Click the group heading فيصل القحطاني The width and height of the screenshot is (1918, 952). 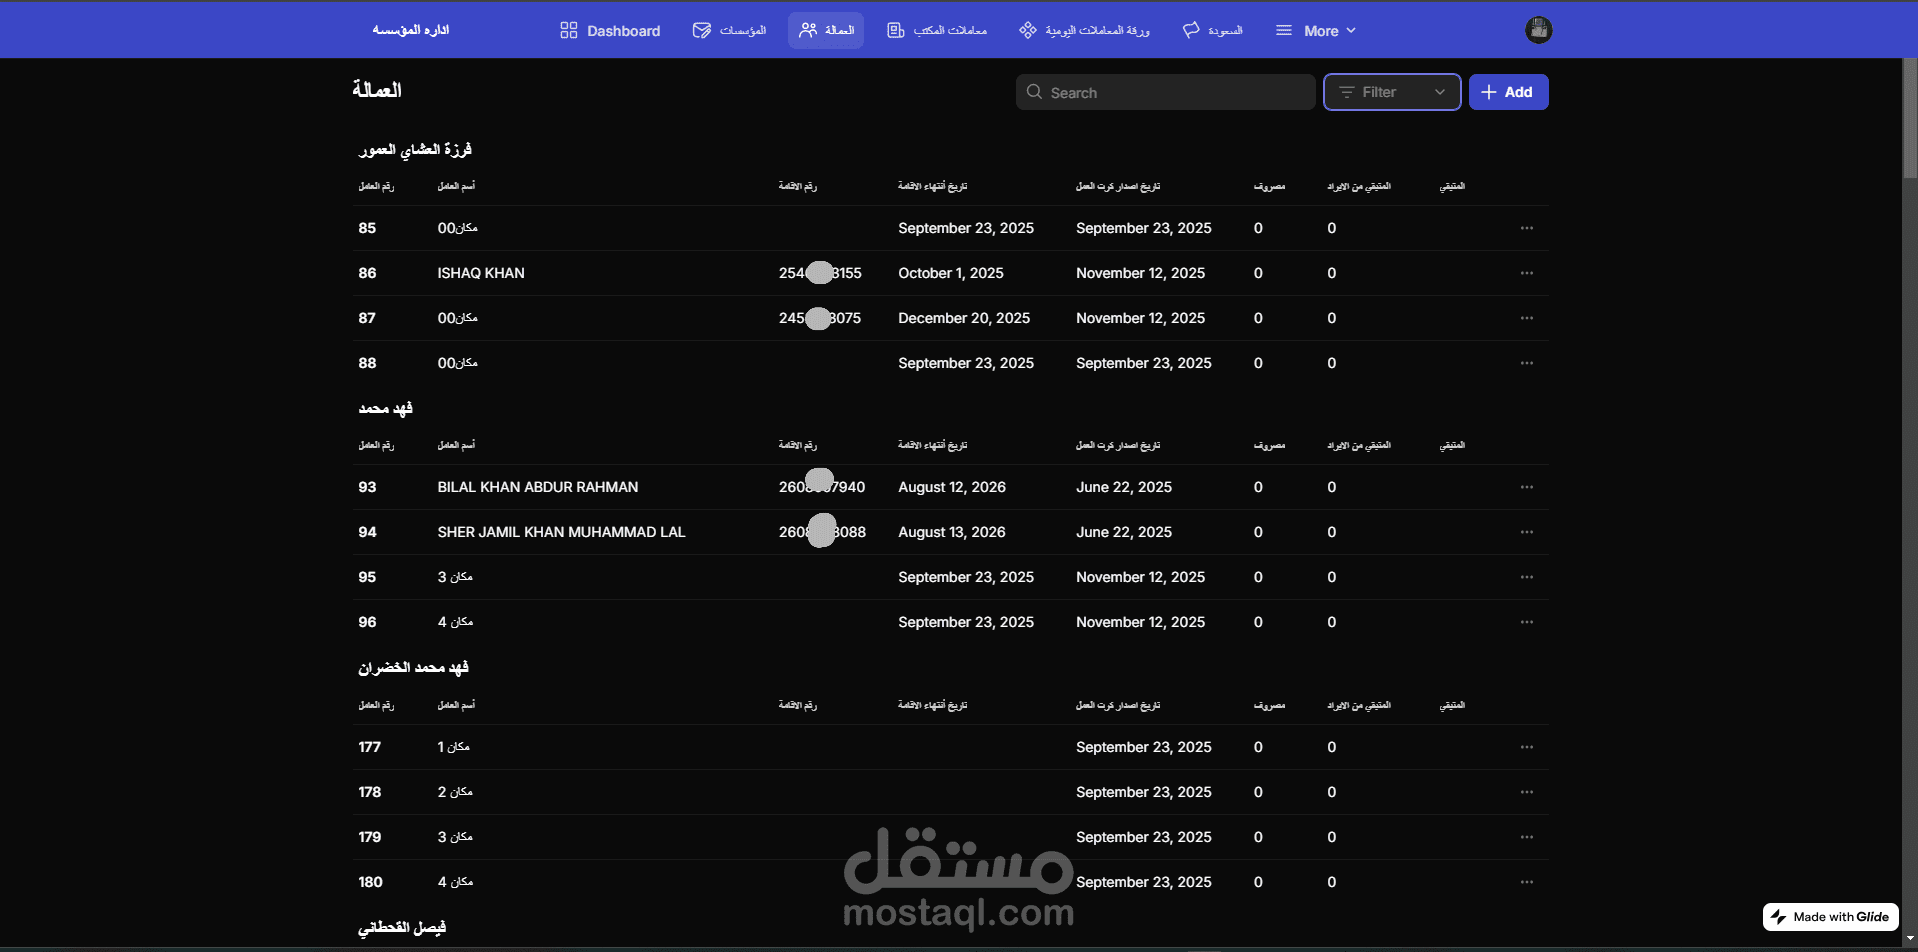[x=402, y=927]
